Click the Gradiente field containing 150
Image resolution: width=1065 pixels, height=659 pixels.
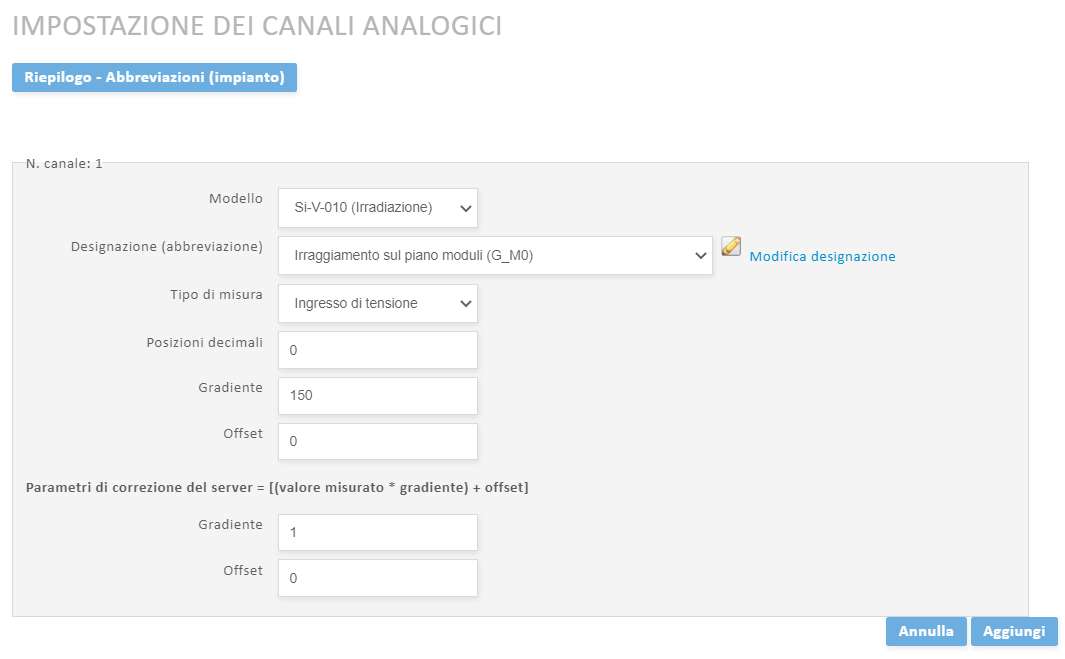click(378, 396)
